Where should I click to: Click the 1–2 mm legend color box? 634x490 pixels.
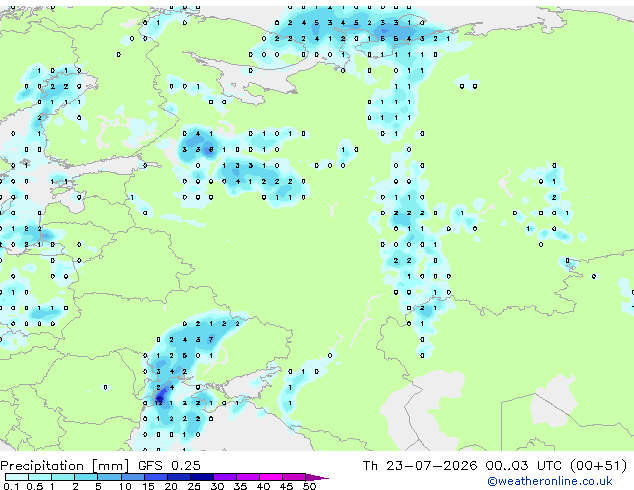tap(63, 477)
